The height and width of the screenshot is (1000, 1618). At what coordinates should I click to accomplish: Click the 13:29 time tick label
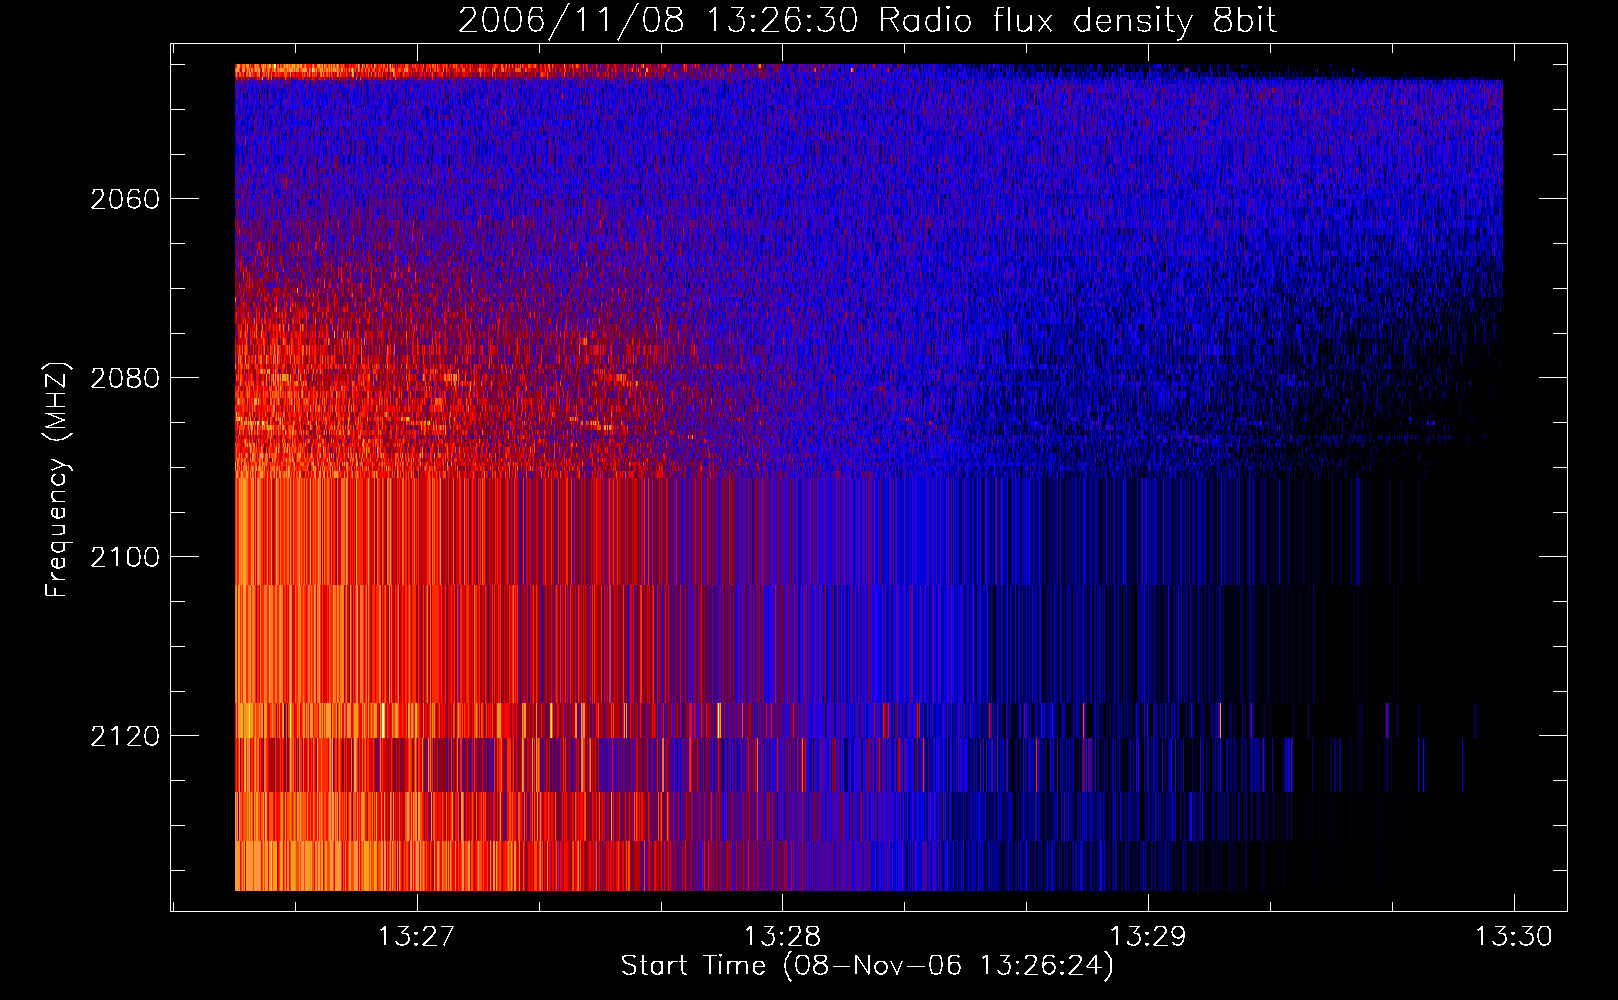(1149, 936)
